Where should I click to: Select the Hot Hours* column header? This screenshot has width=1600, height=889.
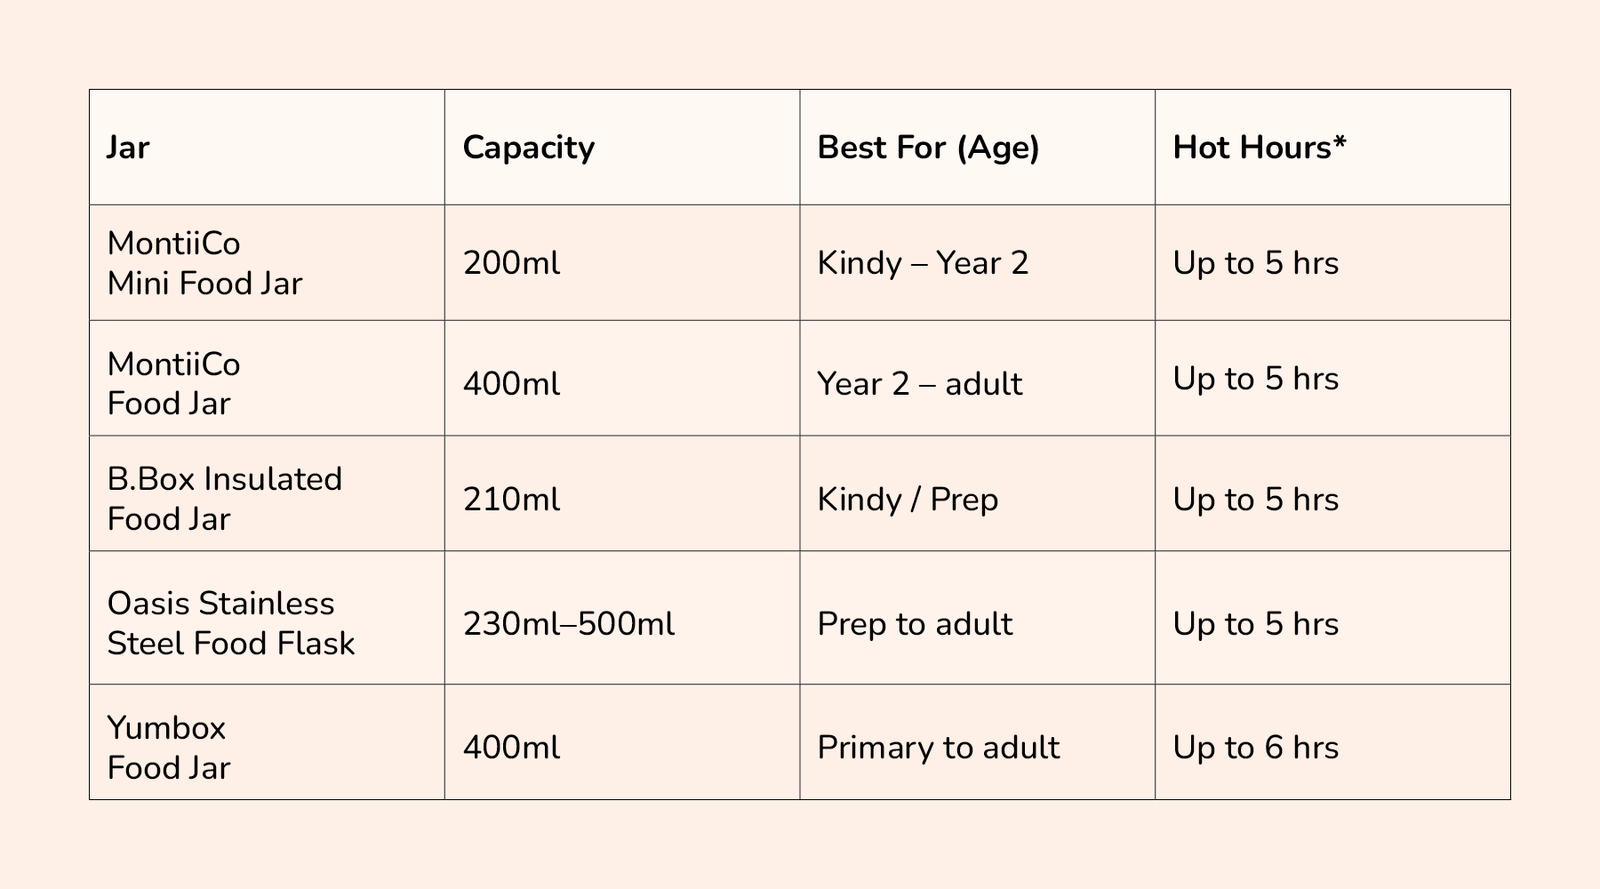click(x=1332, y=147)
